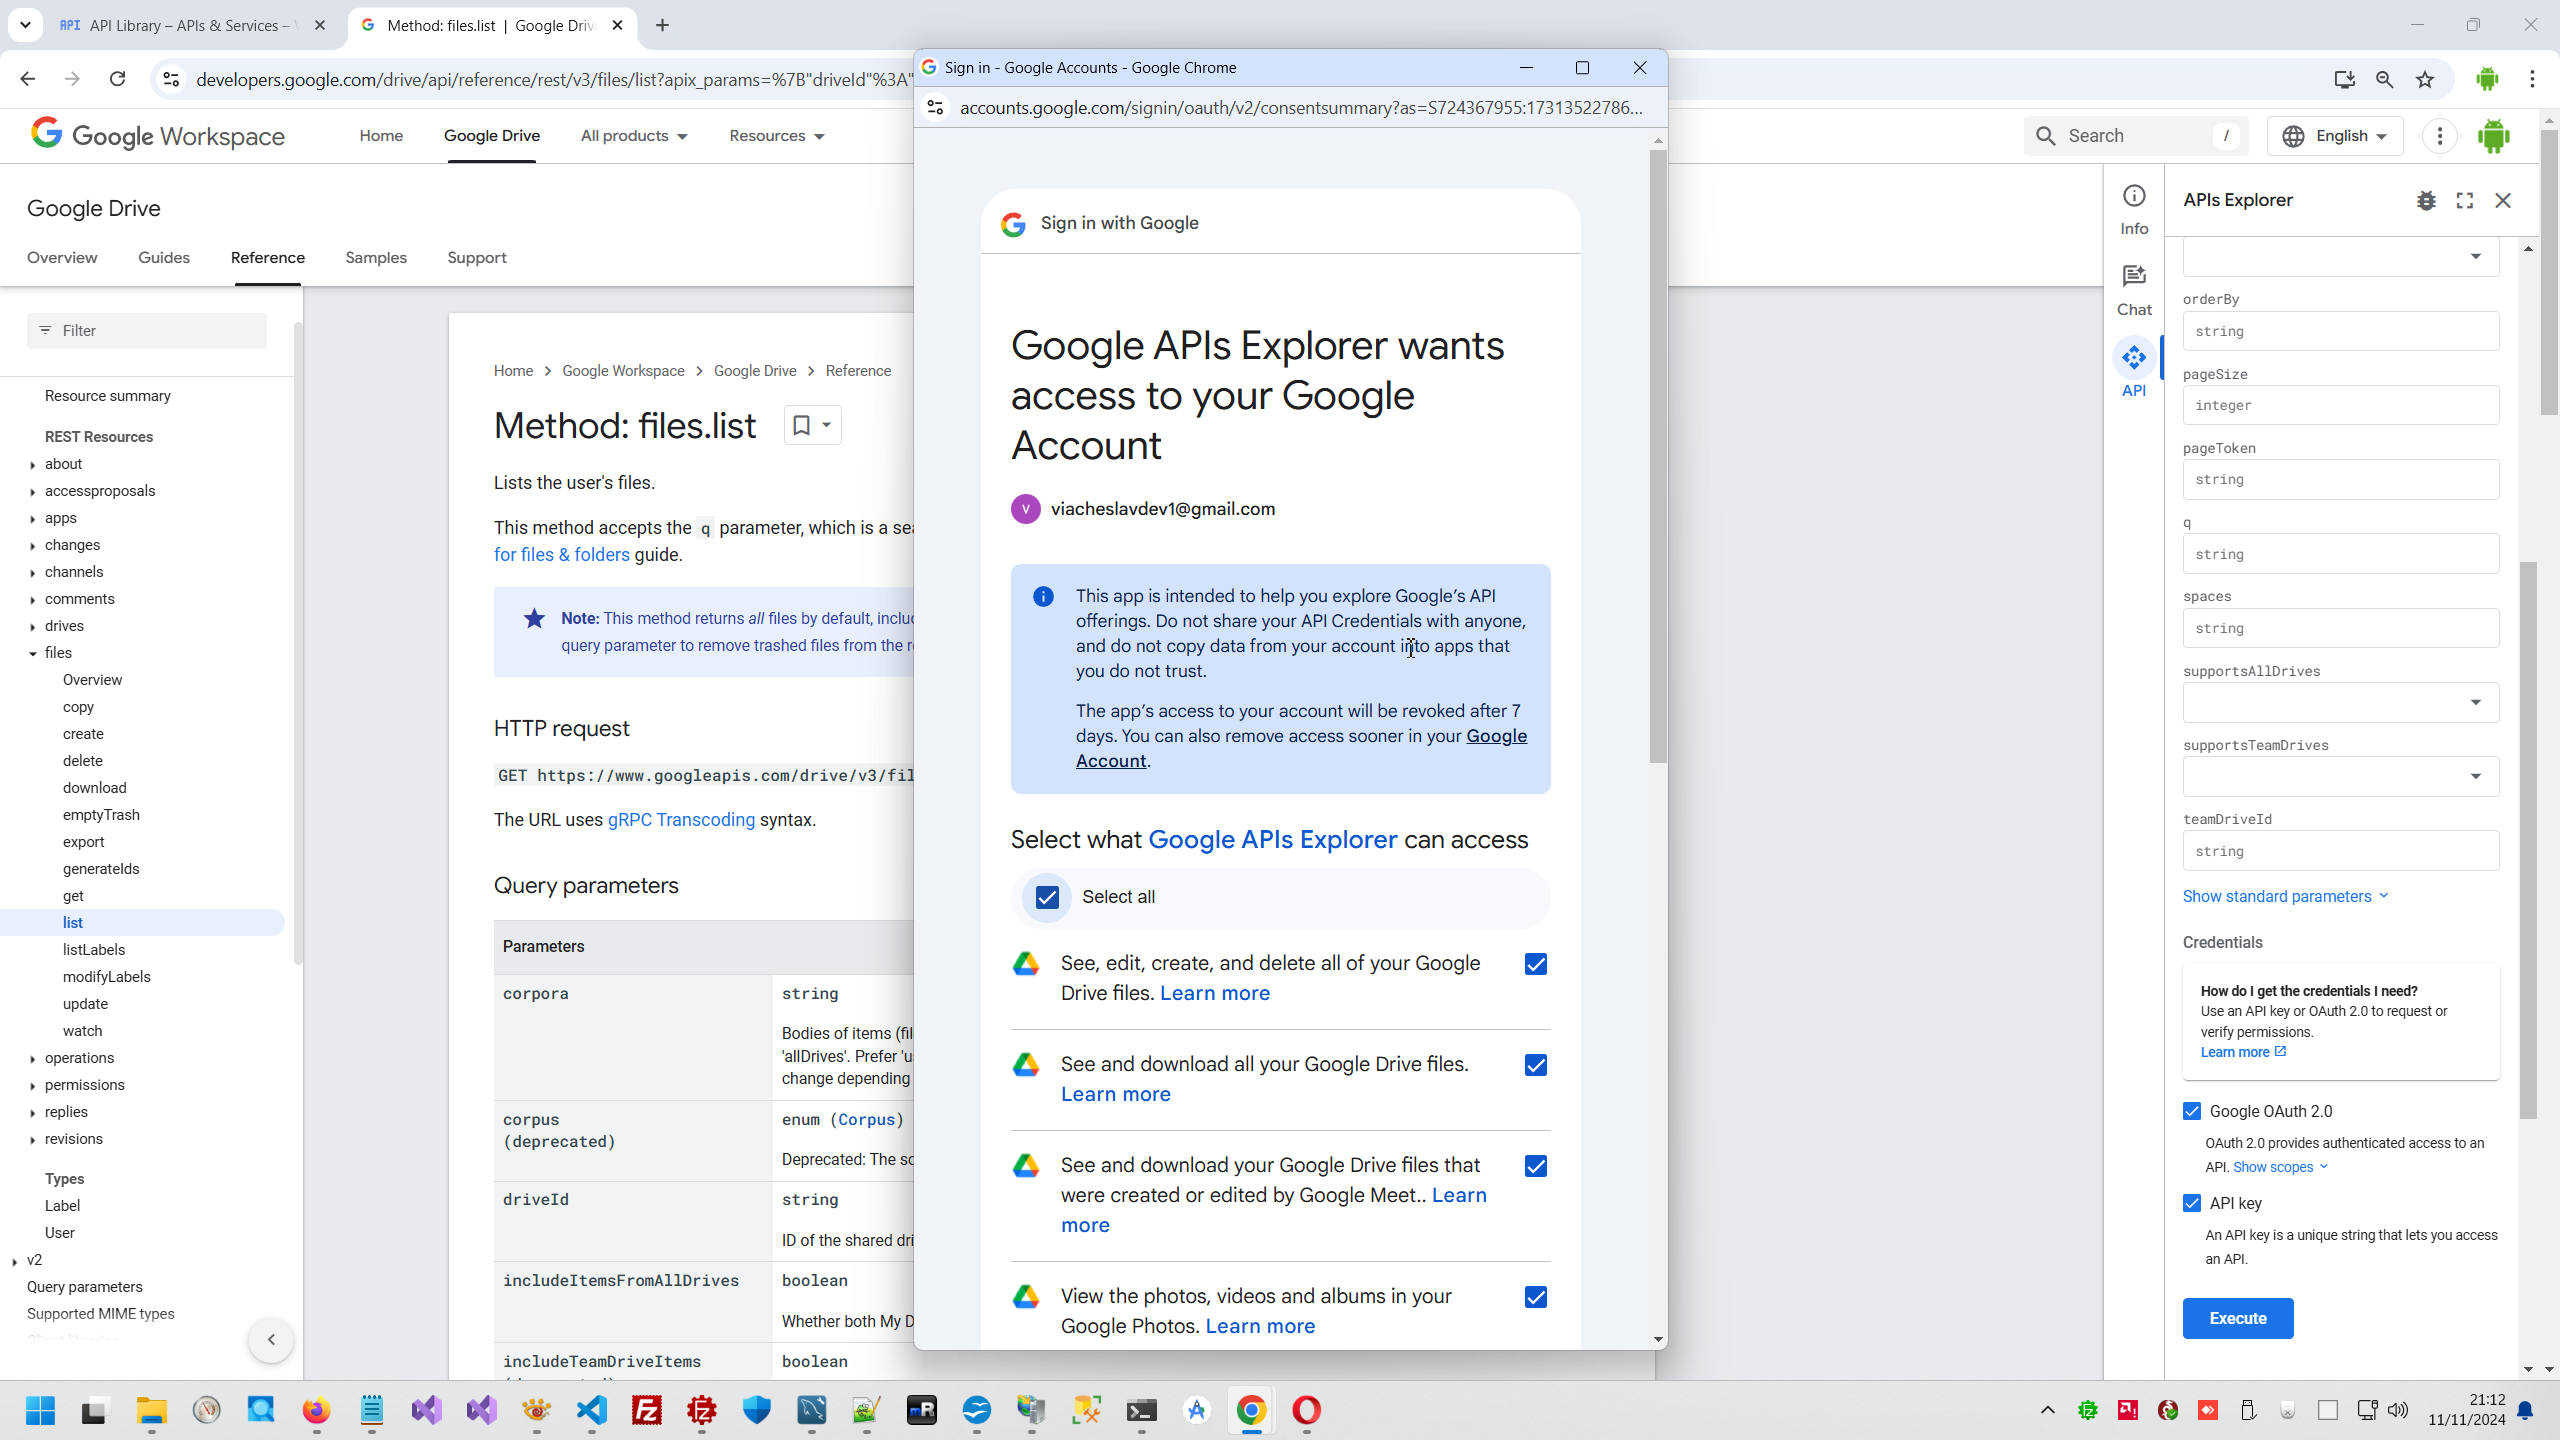Viewport: 2560px width, 1440px height.
Task: Switch to the Samples tab
Action: pos(376,258)
